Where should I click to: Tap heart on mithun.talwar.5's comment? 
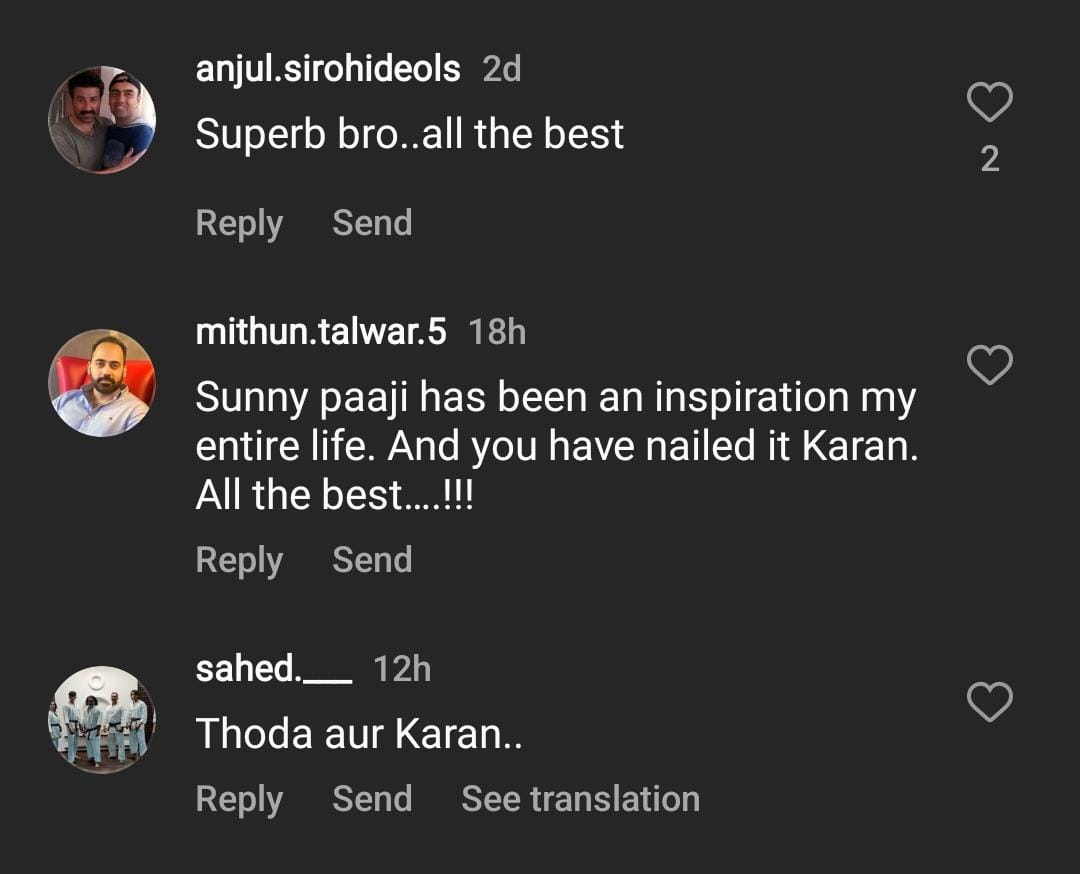990,366
